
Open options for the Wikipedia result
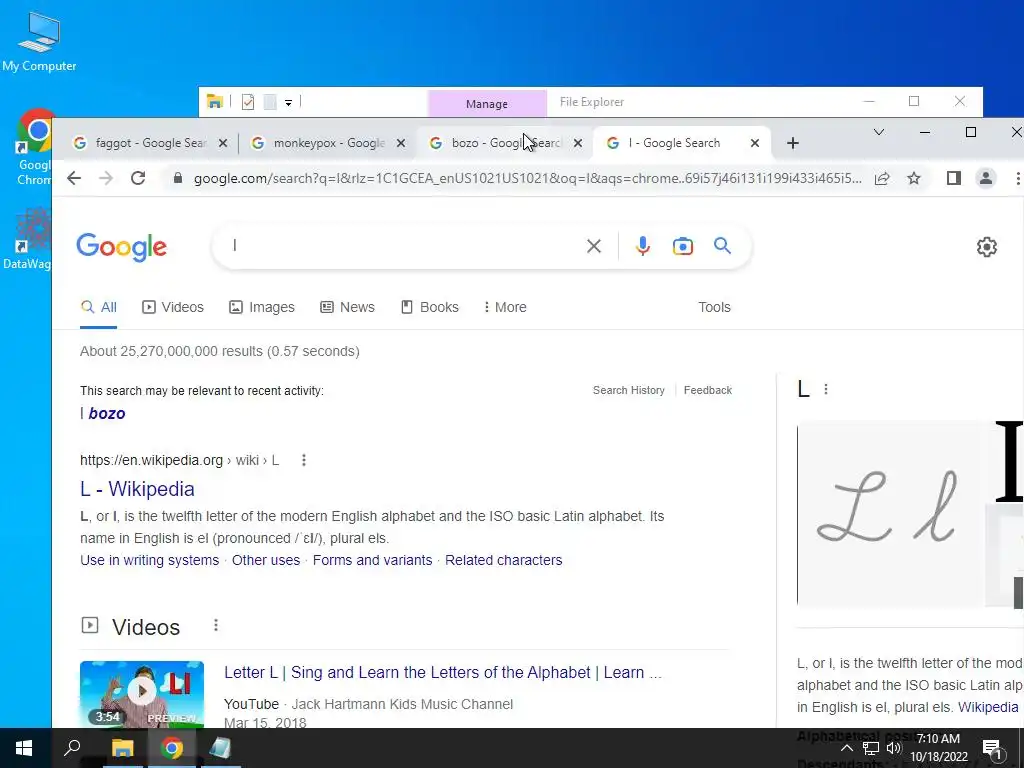304,460
